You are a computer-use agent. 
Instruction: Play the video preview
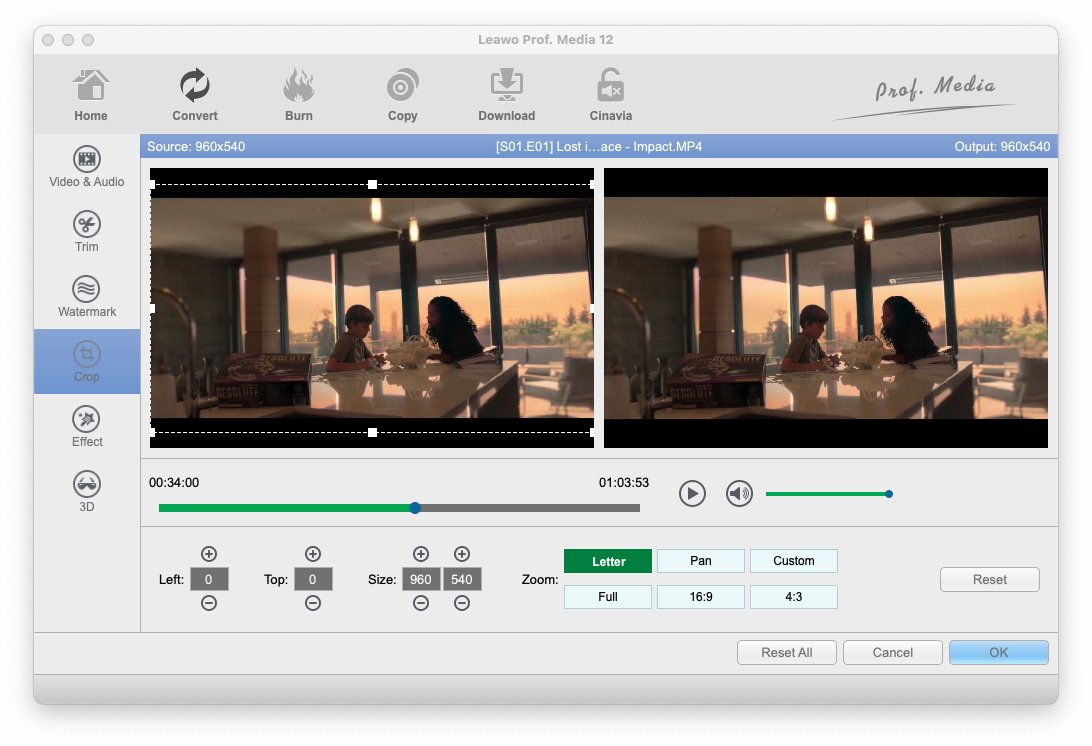coord(692,493)
